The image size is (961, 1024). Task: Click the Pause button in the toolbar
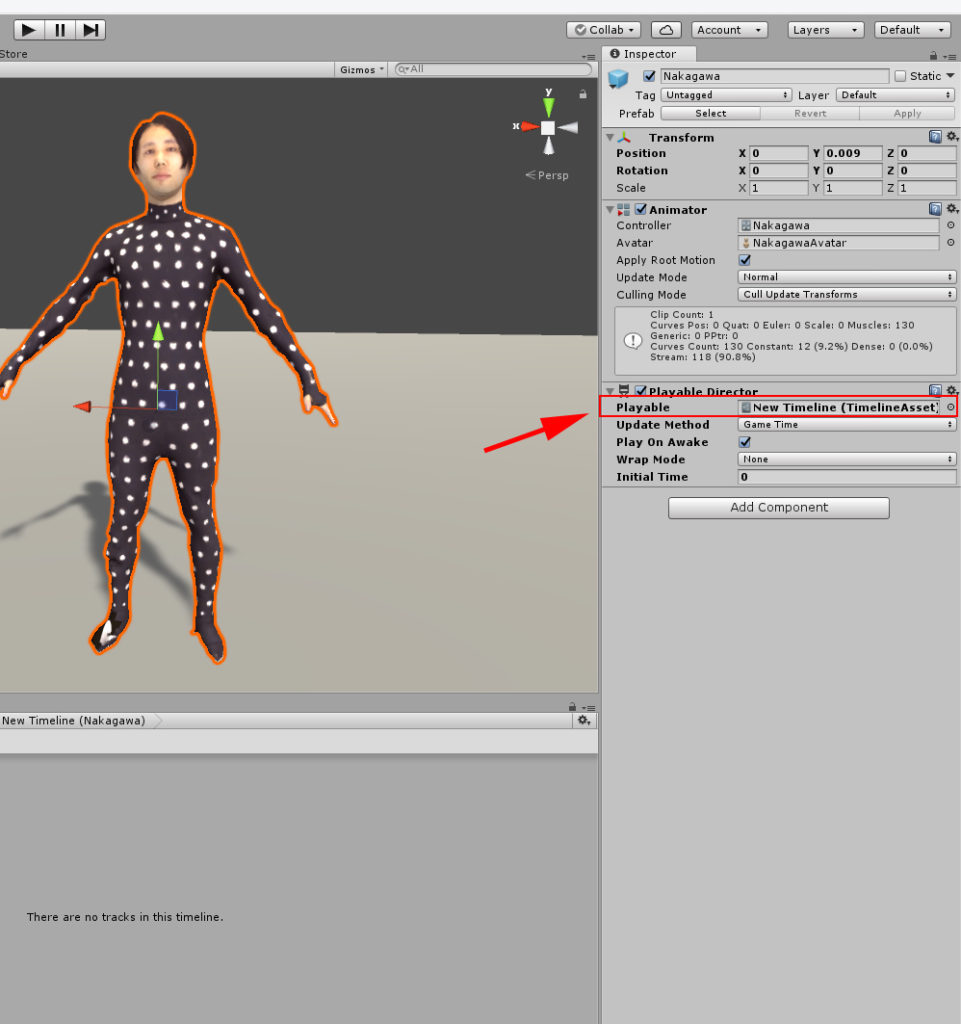tap(59, 29)
